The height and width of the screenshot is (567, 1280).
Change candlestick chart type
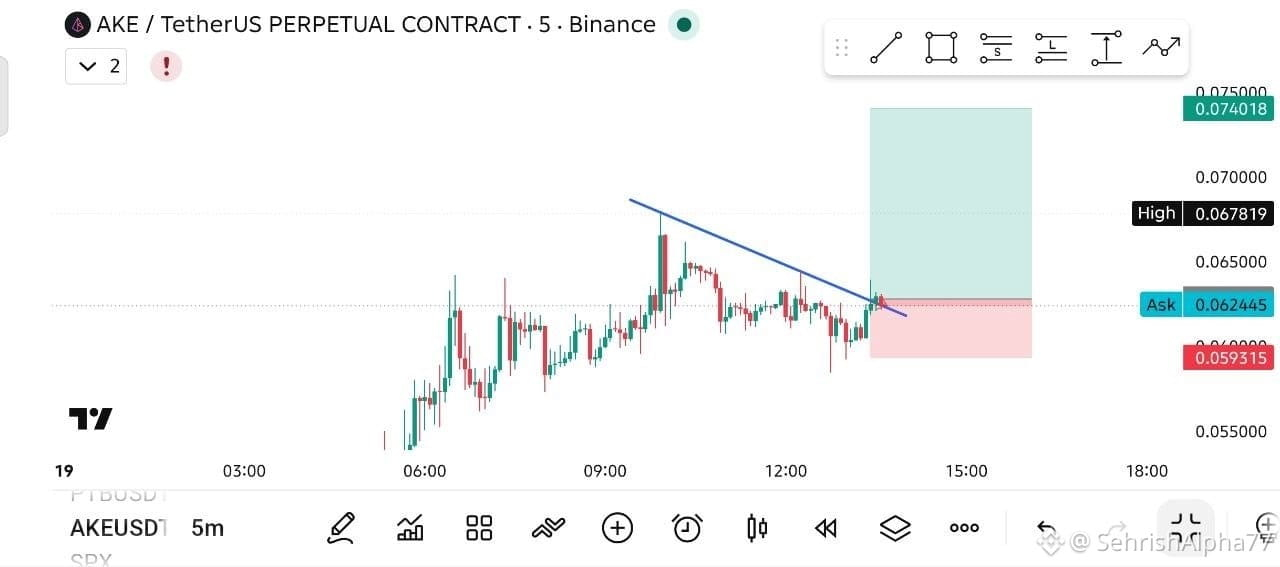[x=757, y=528]
